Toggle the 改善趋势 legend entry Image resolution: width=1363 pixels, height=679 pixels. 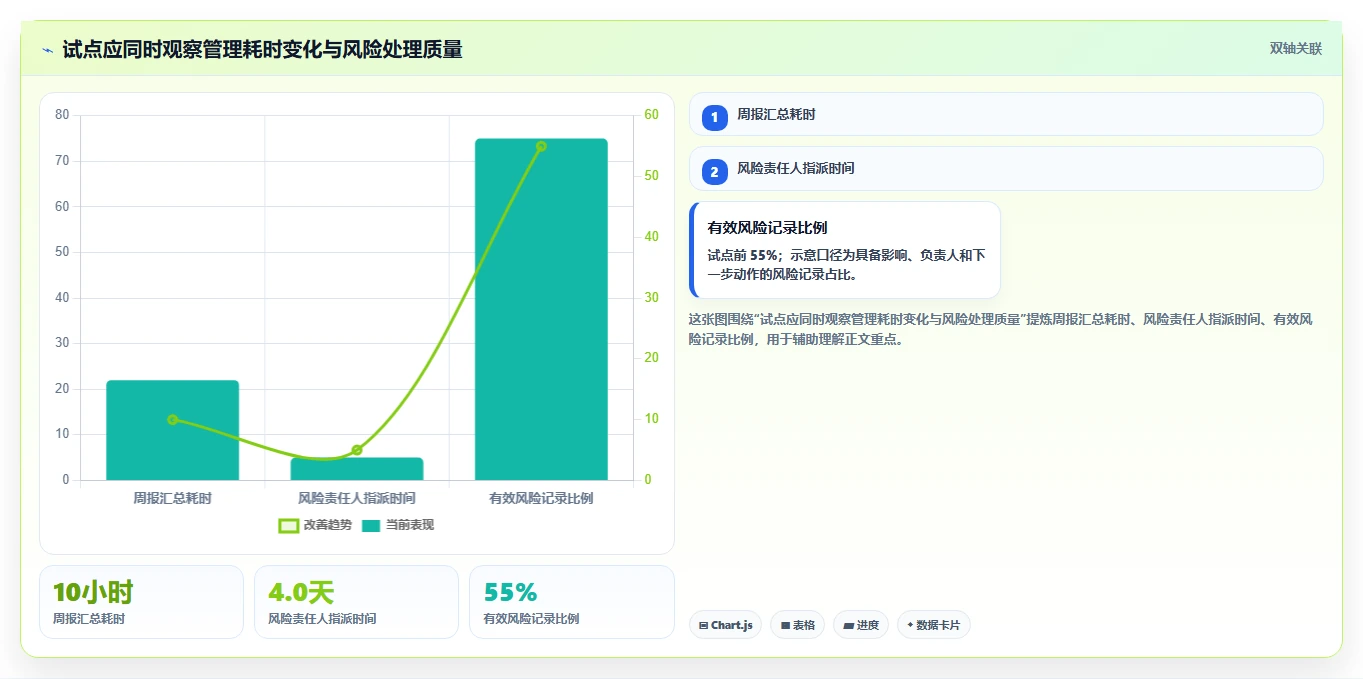coord(315,525)
